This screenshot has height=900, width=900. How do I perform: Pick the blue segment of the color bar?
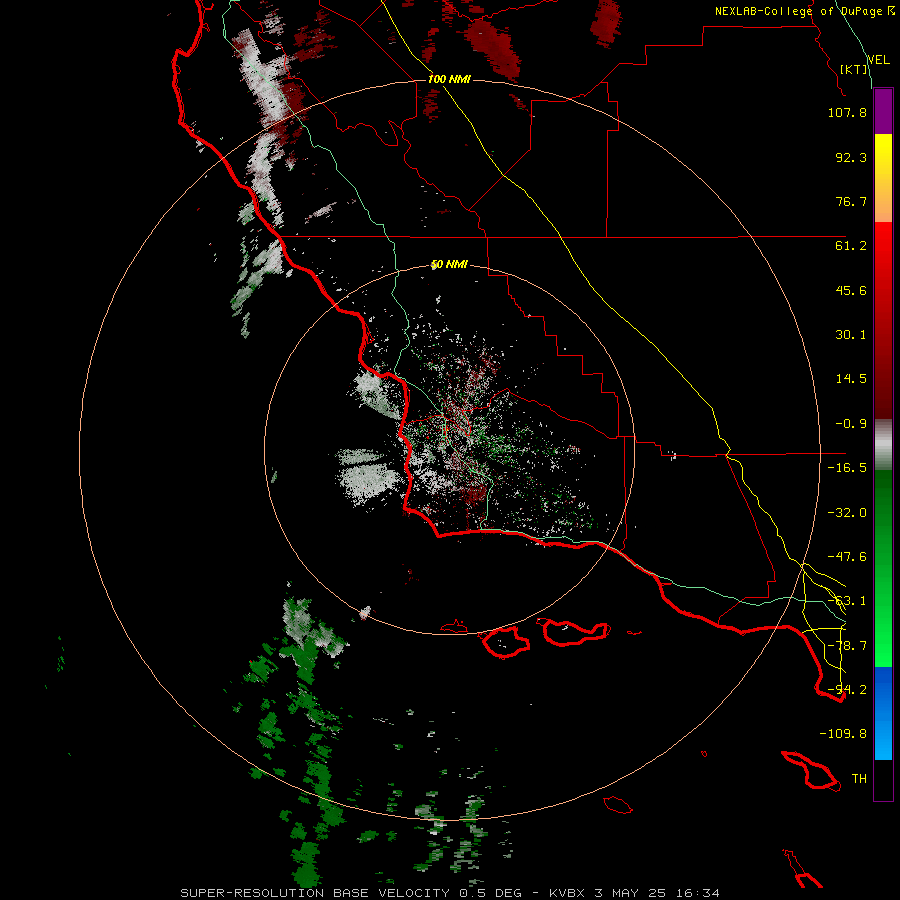(x=883, y=713)
